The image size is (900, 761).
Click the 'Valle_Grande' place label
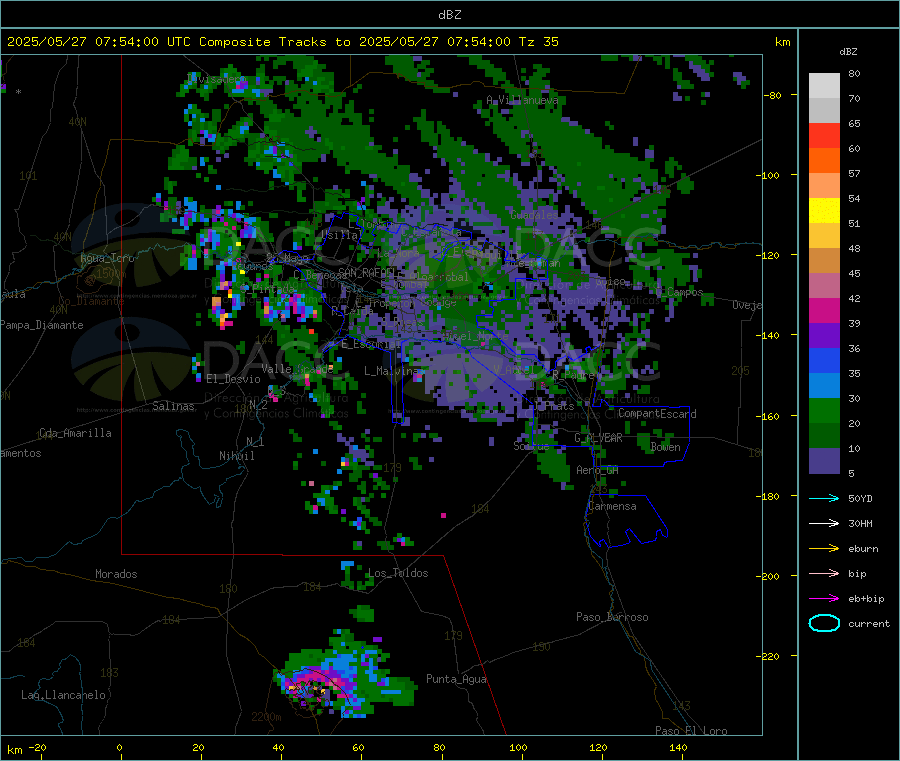297,368
